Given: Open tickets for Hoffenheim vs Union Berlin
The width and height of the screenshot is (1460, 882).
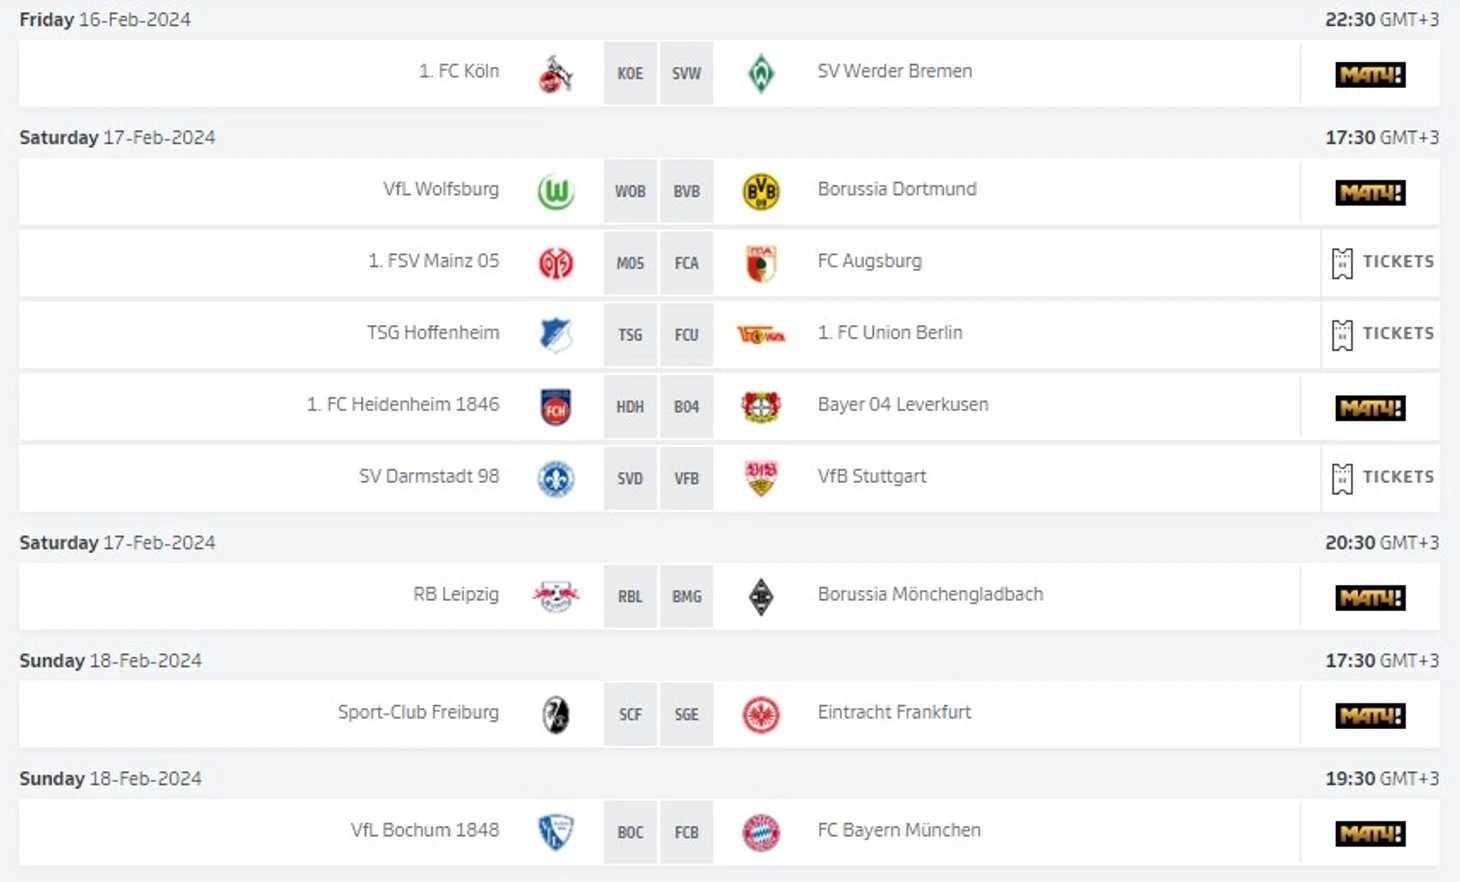Looking at the screenshot, I should tap(1383, 335).
